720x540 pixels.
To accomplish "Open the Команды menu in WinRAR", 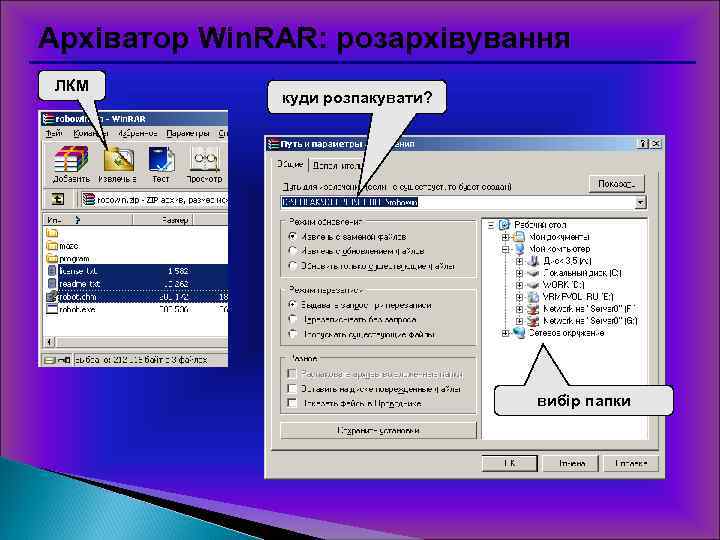I will click(90, 133).
